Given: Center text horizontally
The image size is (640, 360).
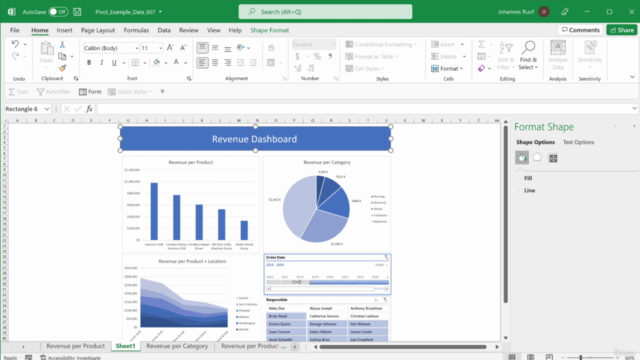Looking at the screenshot, I should coord(215,62).
